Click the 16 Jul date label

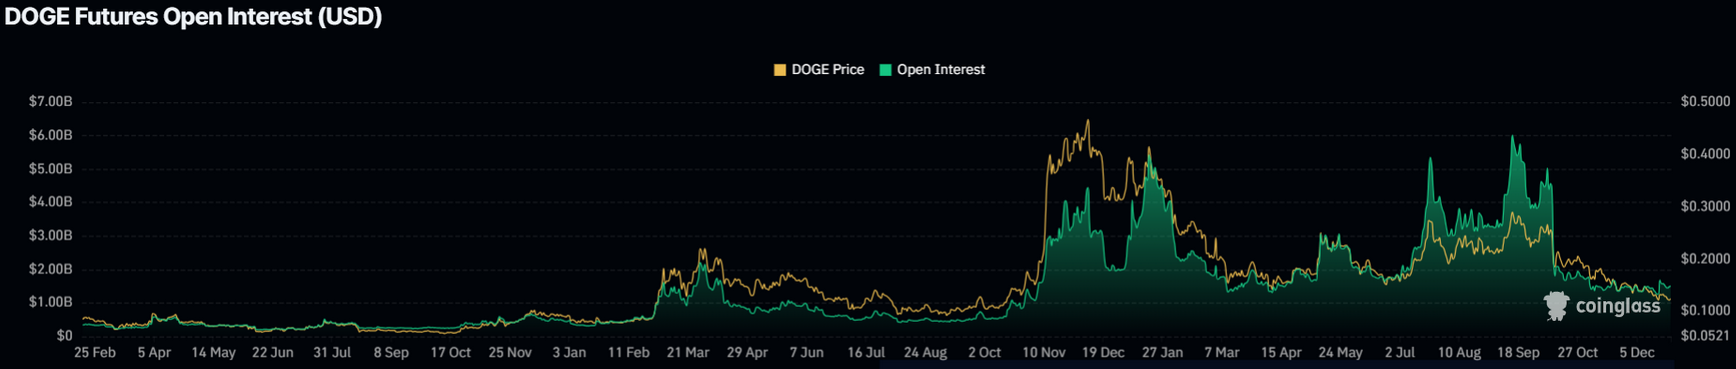pos(866,353)
